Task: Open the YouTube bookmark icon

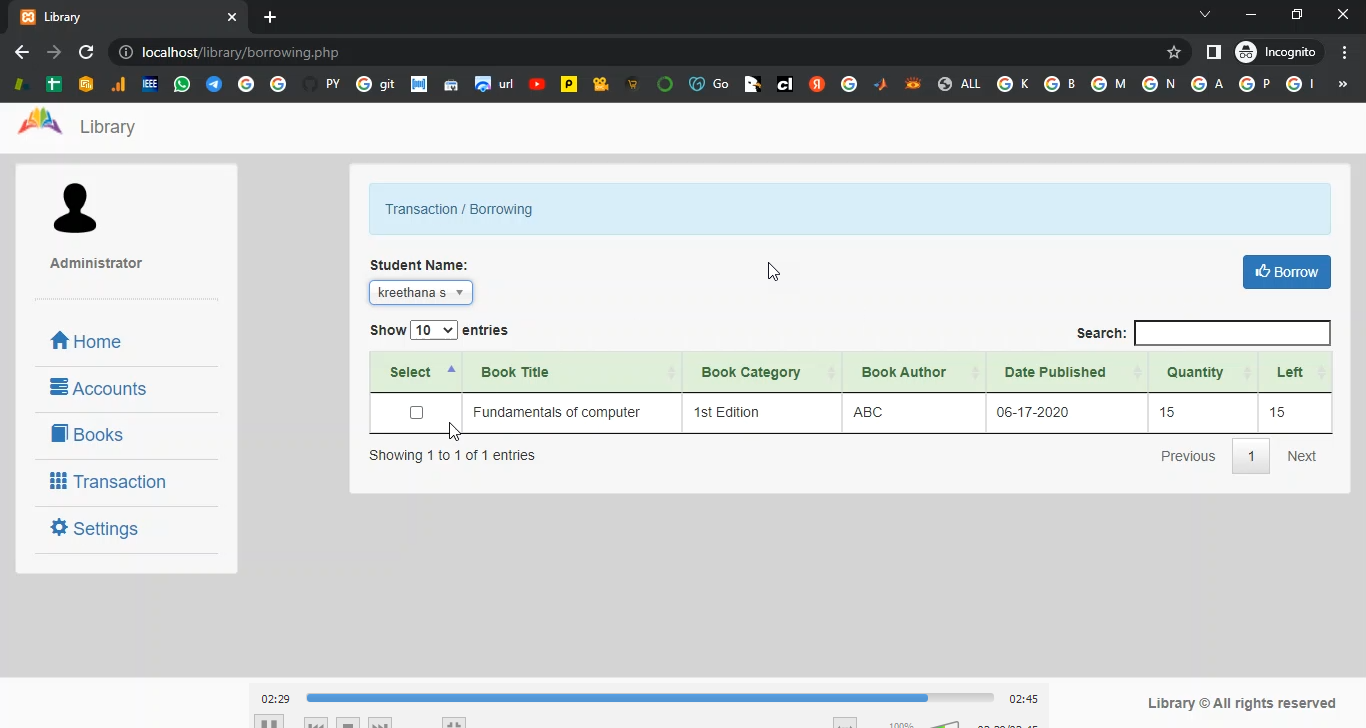Action: 537,84
